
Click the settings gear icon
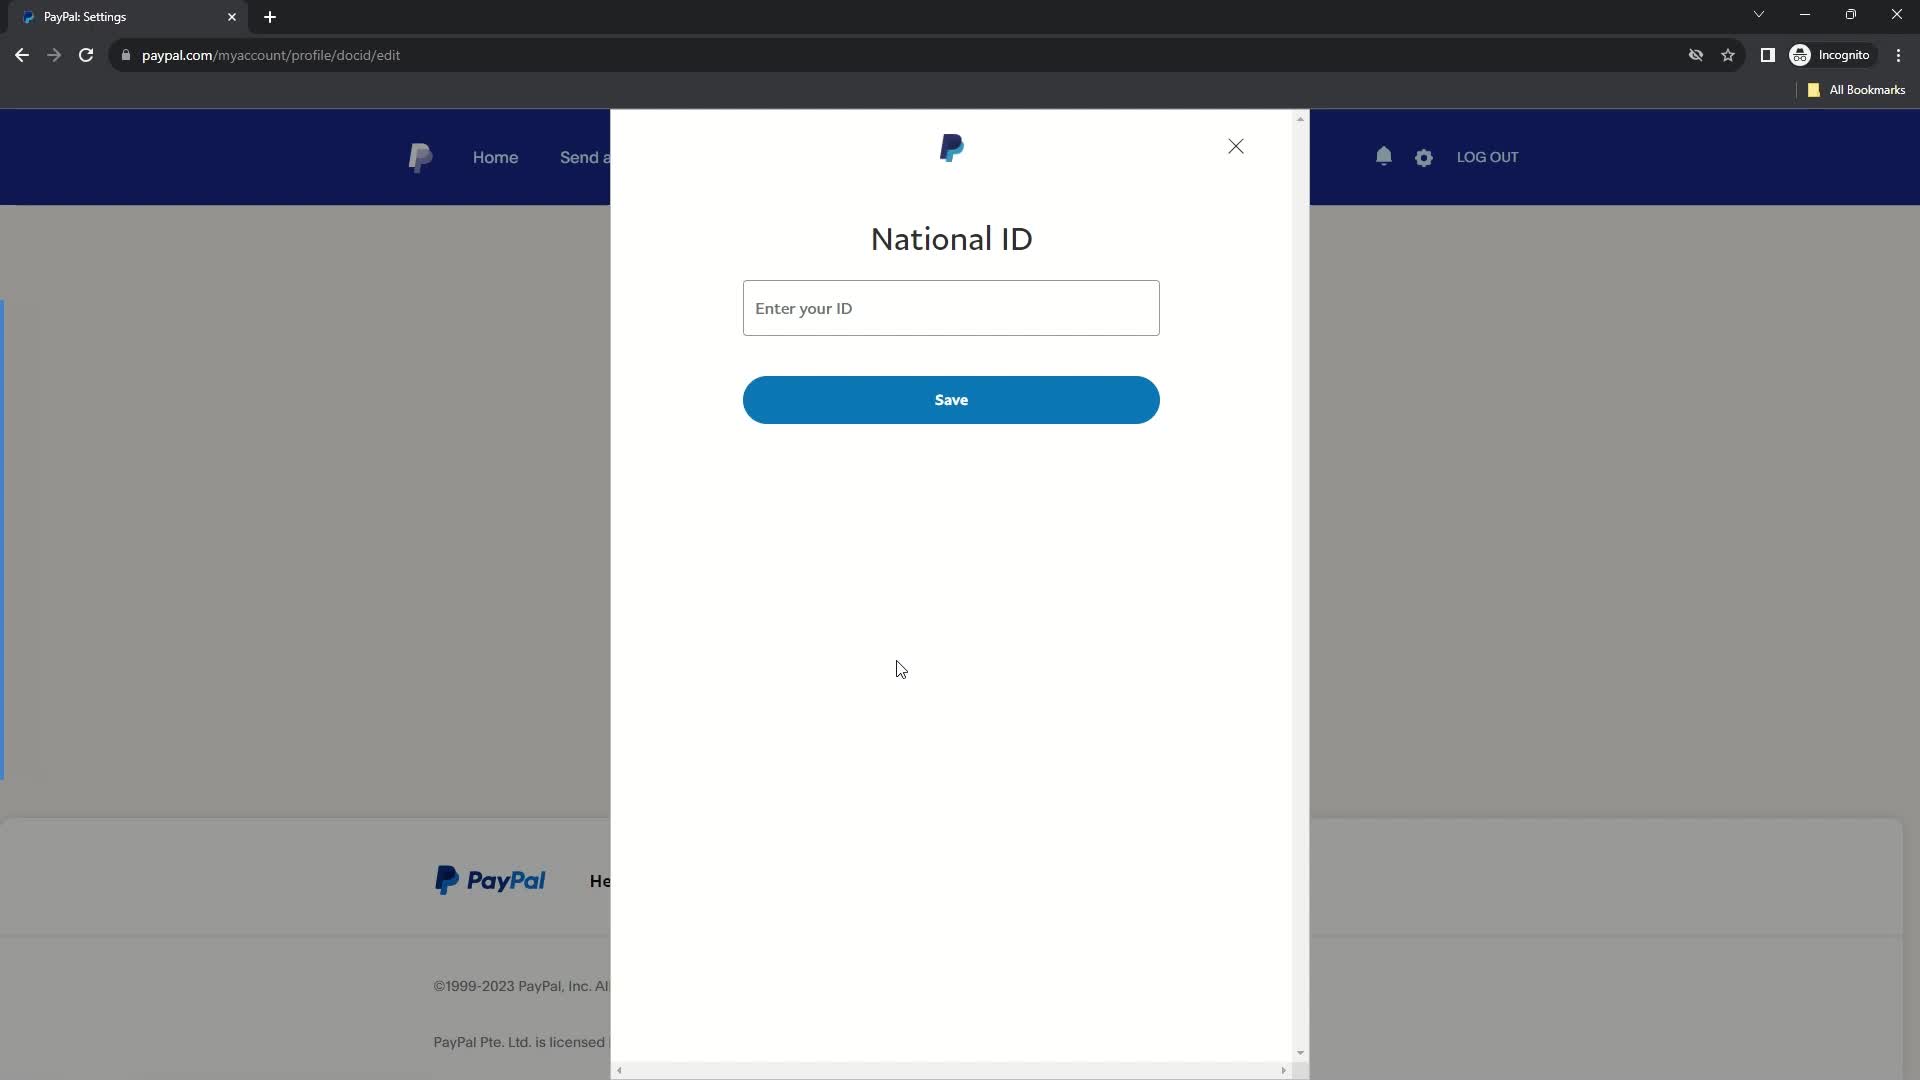tap(1424, 157)
